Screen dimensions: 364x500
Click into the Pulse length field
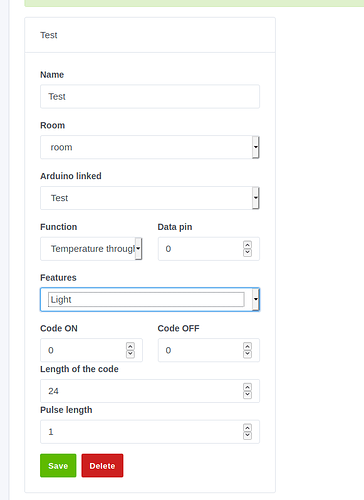150,432
